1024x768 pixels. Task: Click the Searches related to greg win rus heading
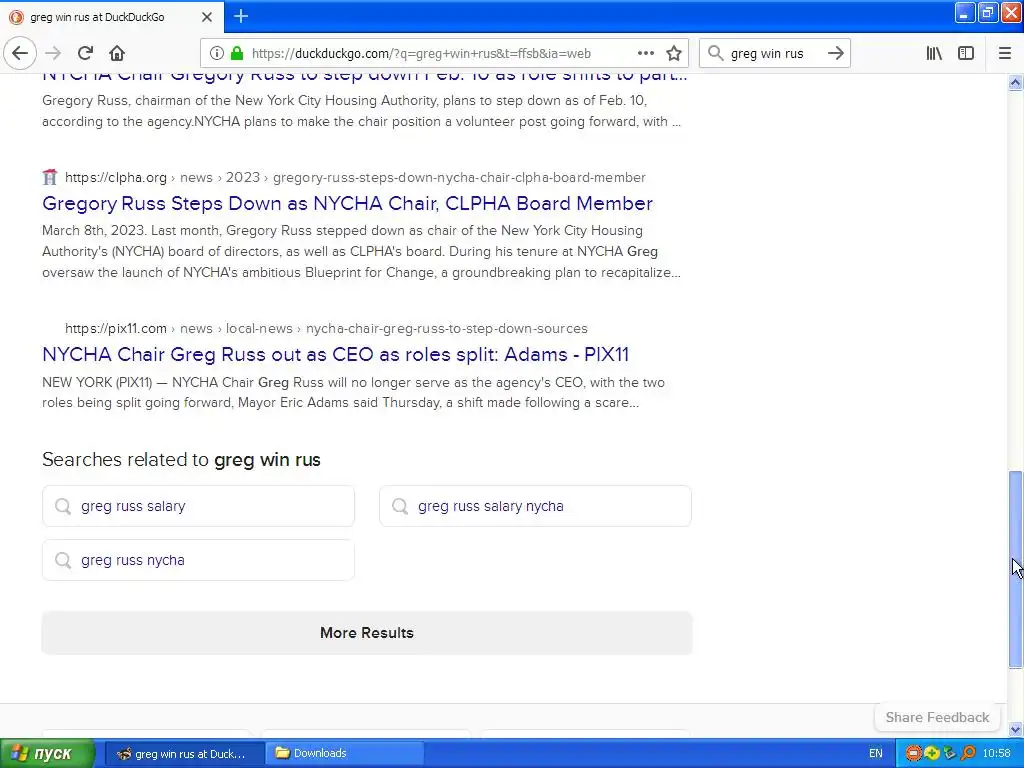[x=181, y=460]
